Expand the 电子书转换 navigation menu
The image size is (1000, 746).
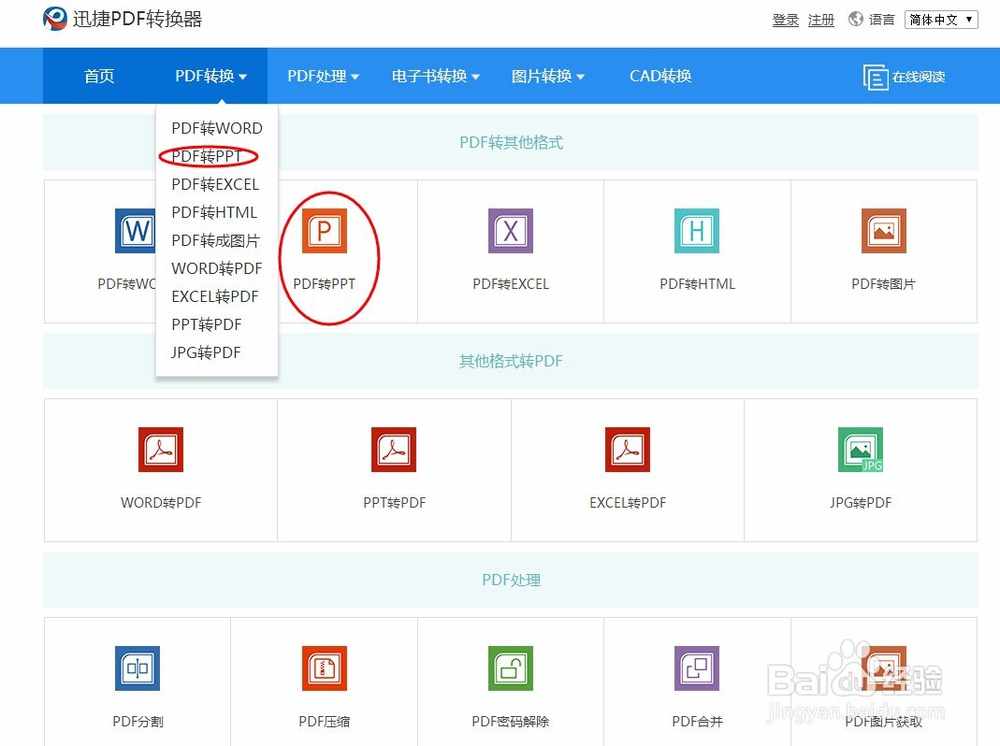[436, 76]
